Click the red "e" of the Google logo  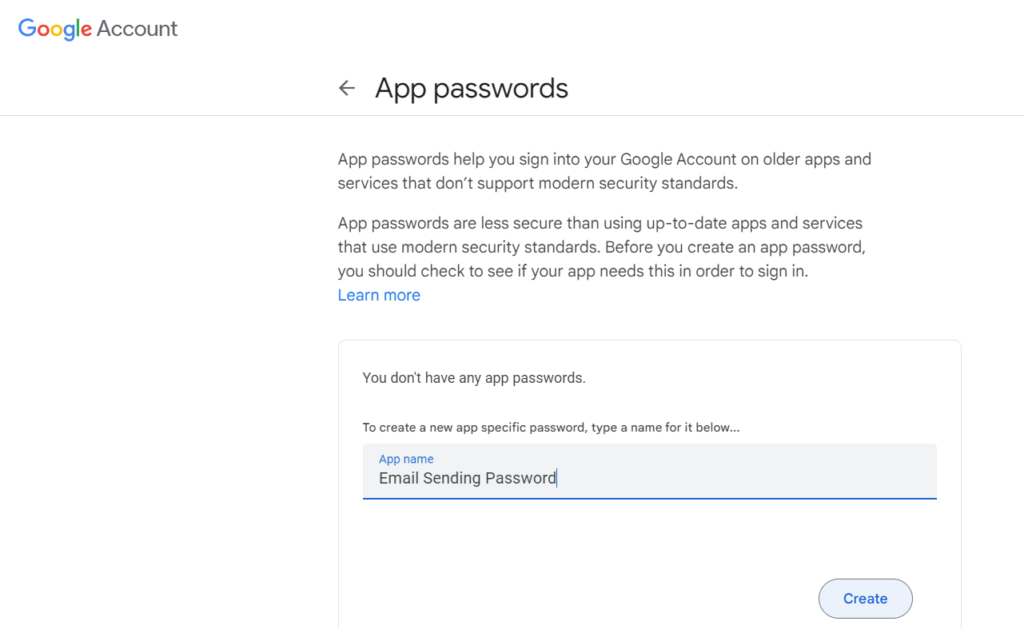point(86,31)
